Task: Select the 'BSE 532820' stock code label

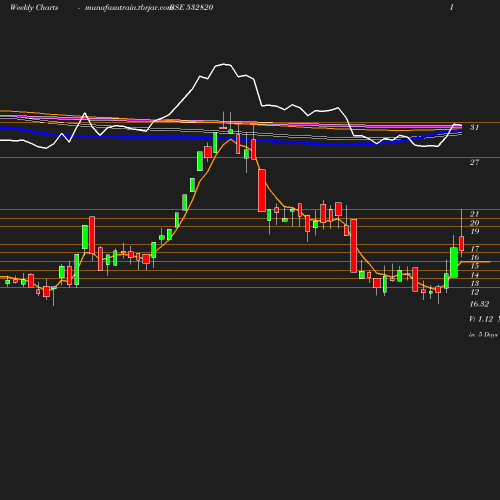Action: coord(191,8)
